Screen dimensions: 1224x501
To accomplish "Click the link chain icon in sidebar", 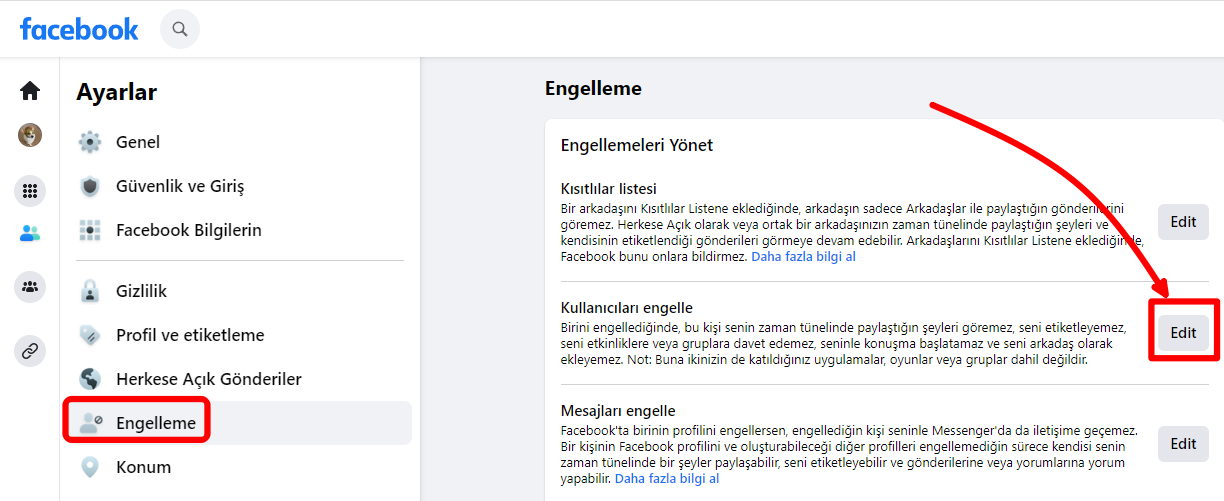I will 30,351.
